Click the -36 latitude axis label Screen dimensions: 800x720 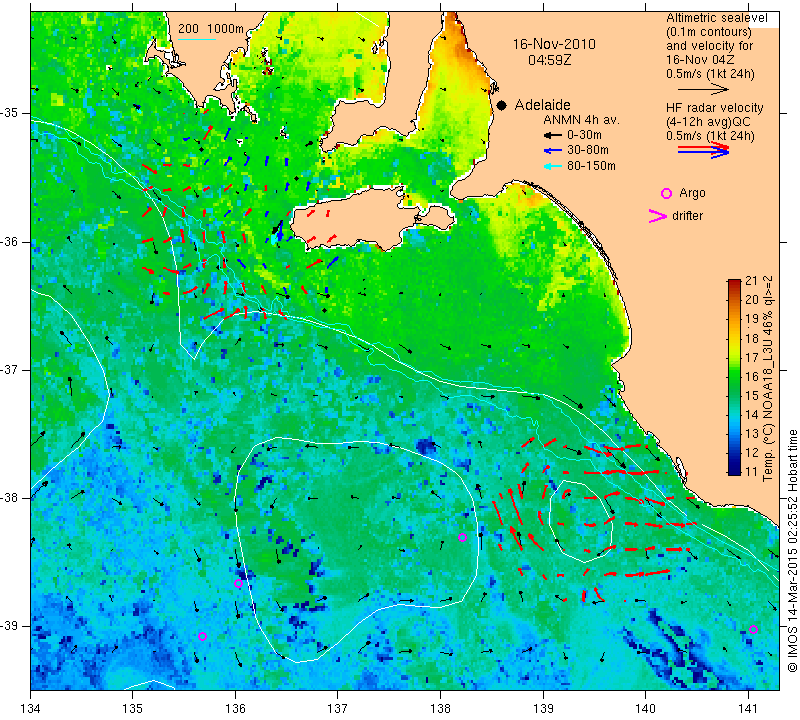point(10,242)
